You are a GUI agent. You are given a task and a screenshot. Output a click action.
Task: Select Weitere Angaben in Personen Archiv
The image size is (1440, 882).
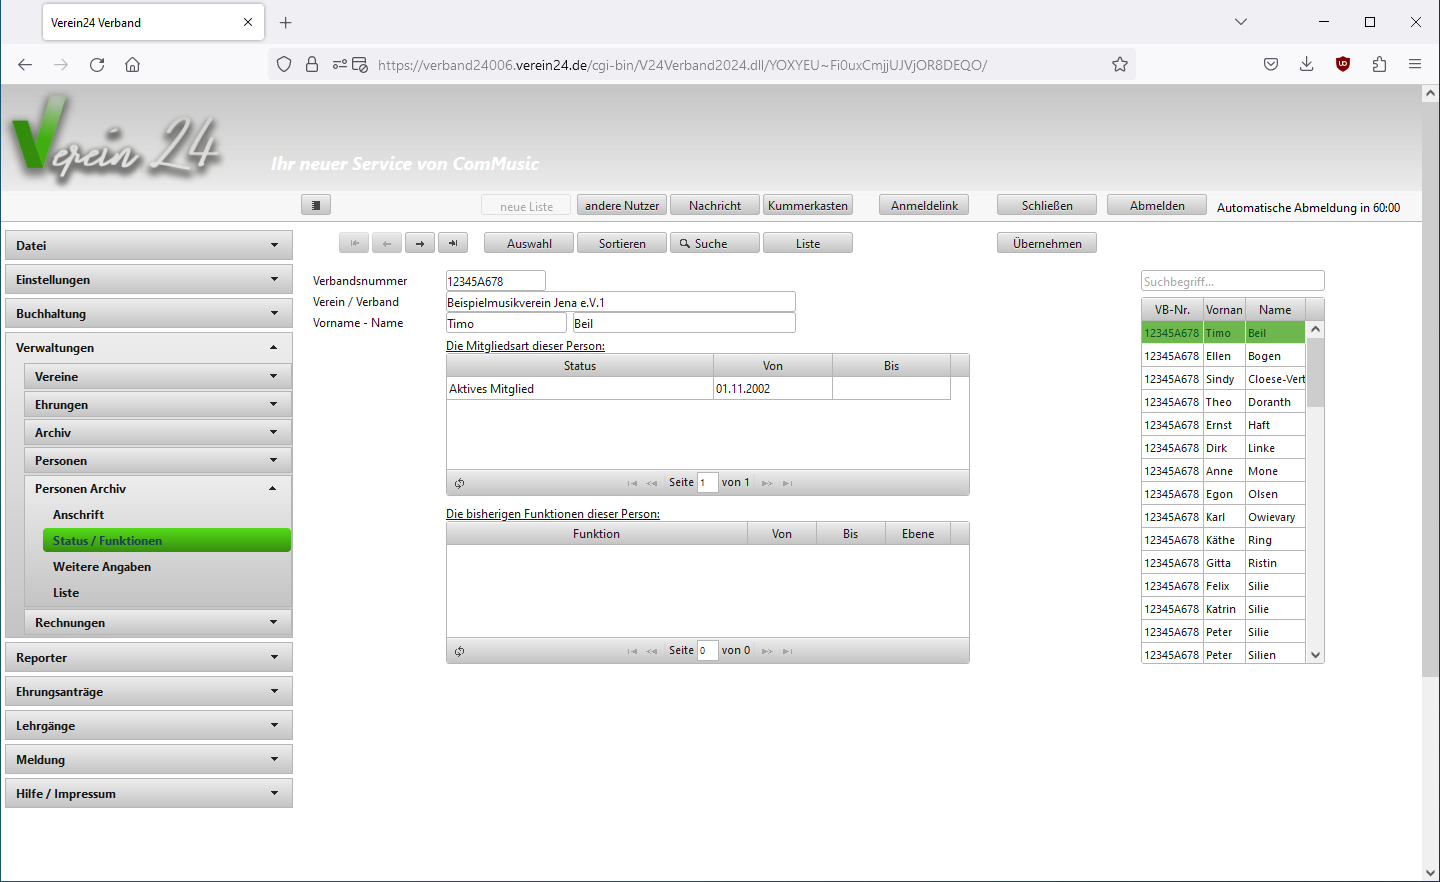[x=102, y=567]
